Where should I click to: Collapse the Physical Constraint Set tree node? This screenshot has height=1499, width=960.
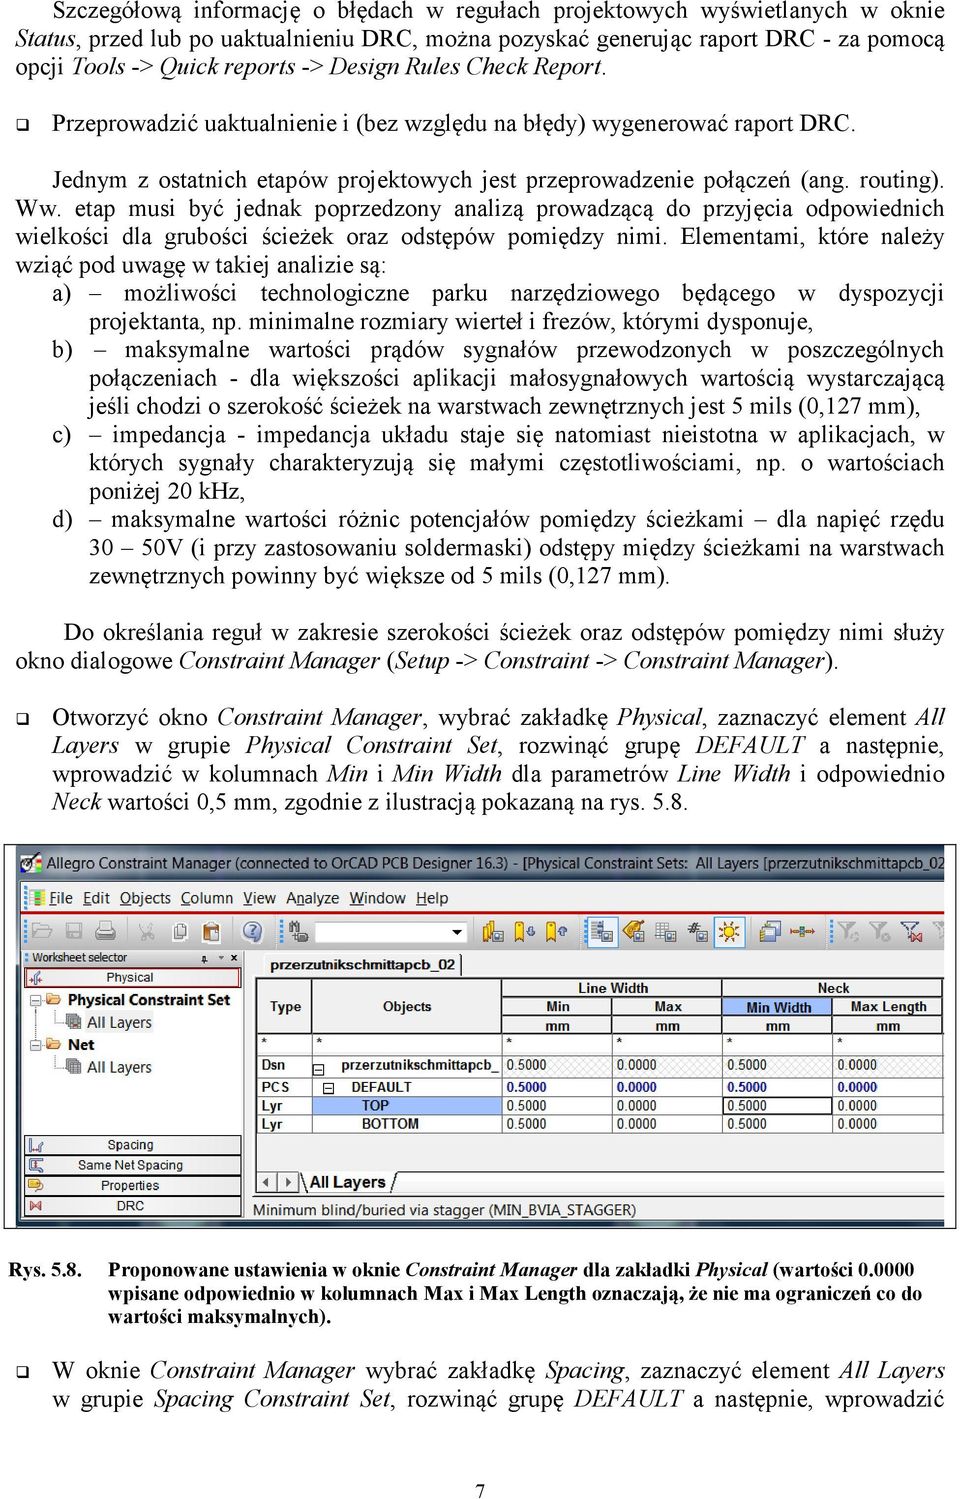click(x=35, y=999)
